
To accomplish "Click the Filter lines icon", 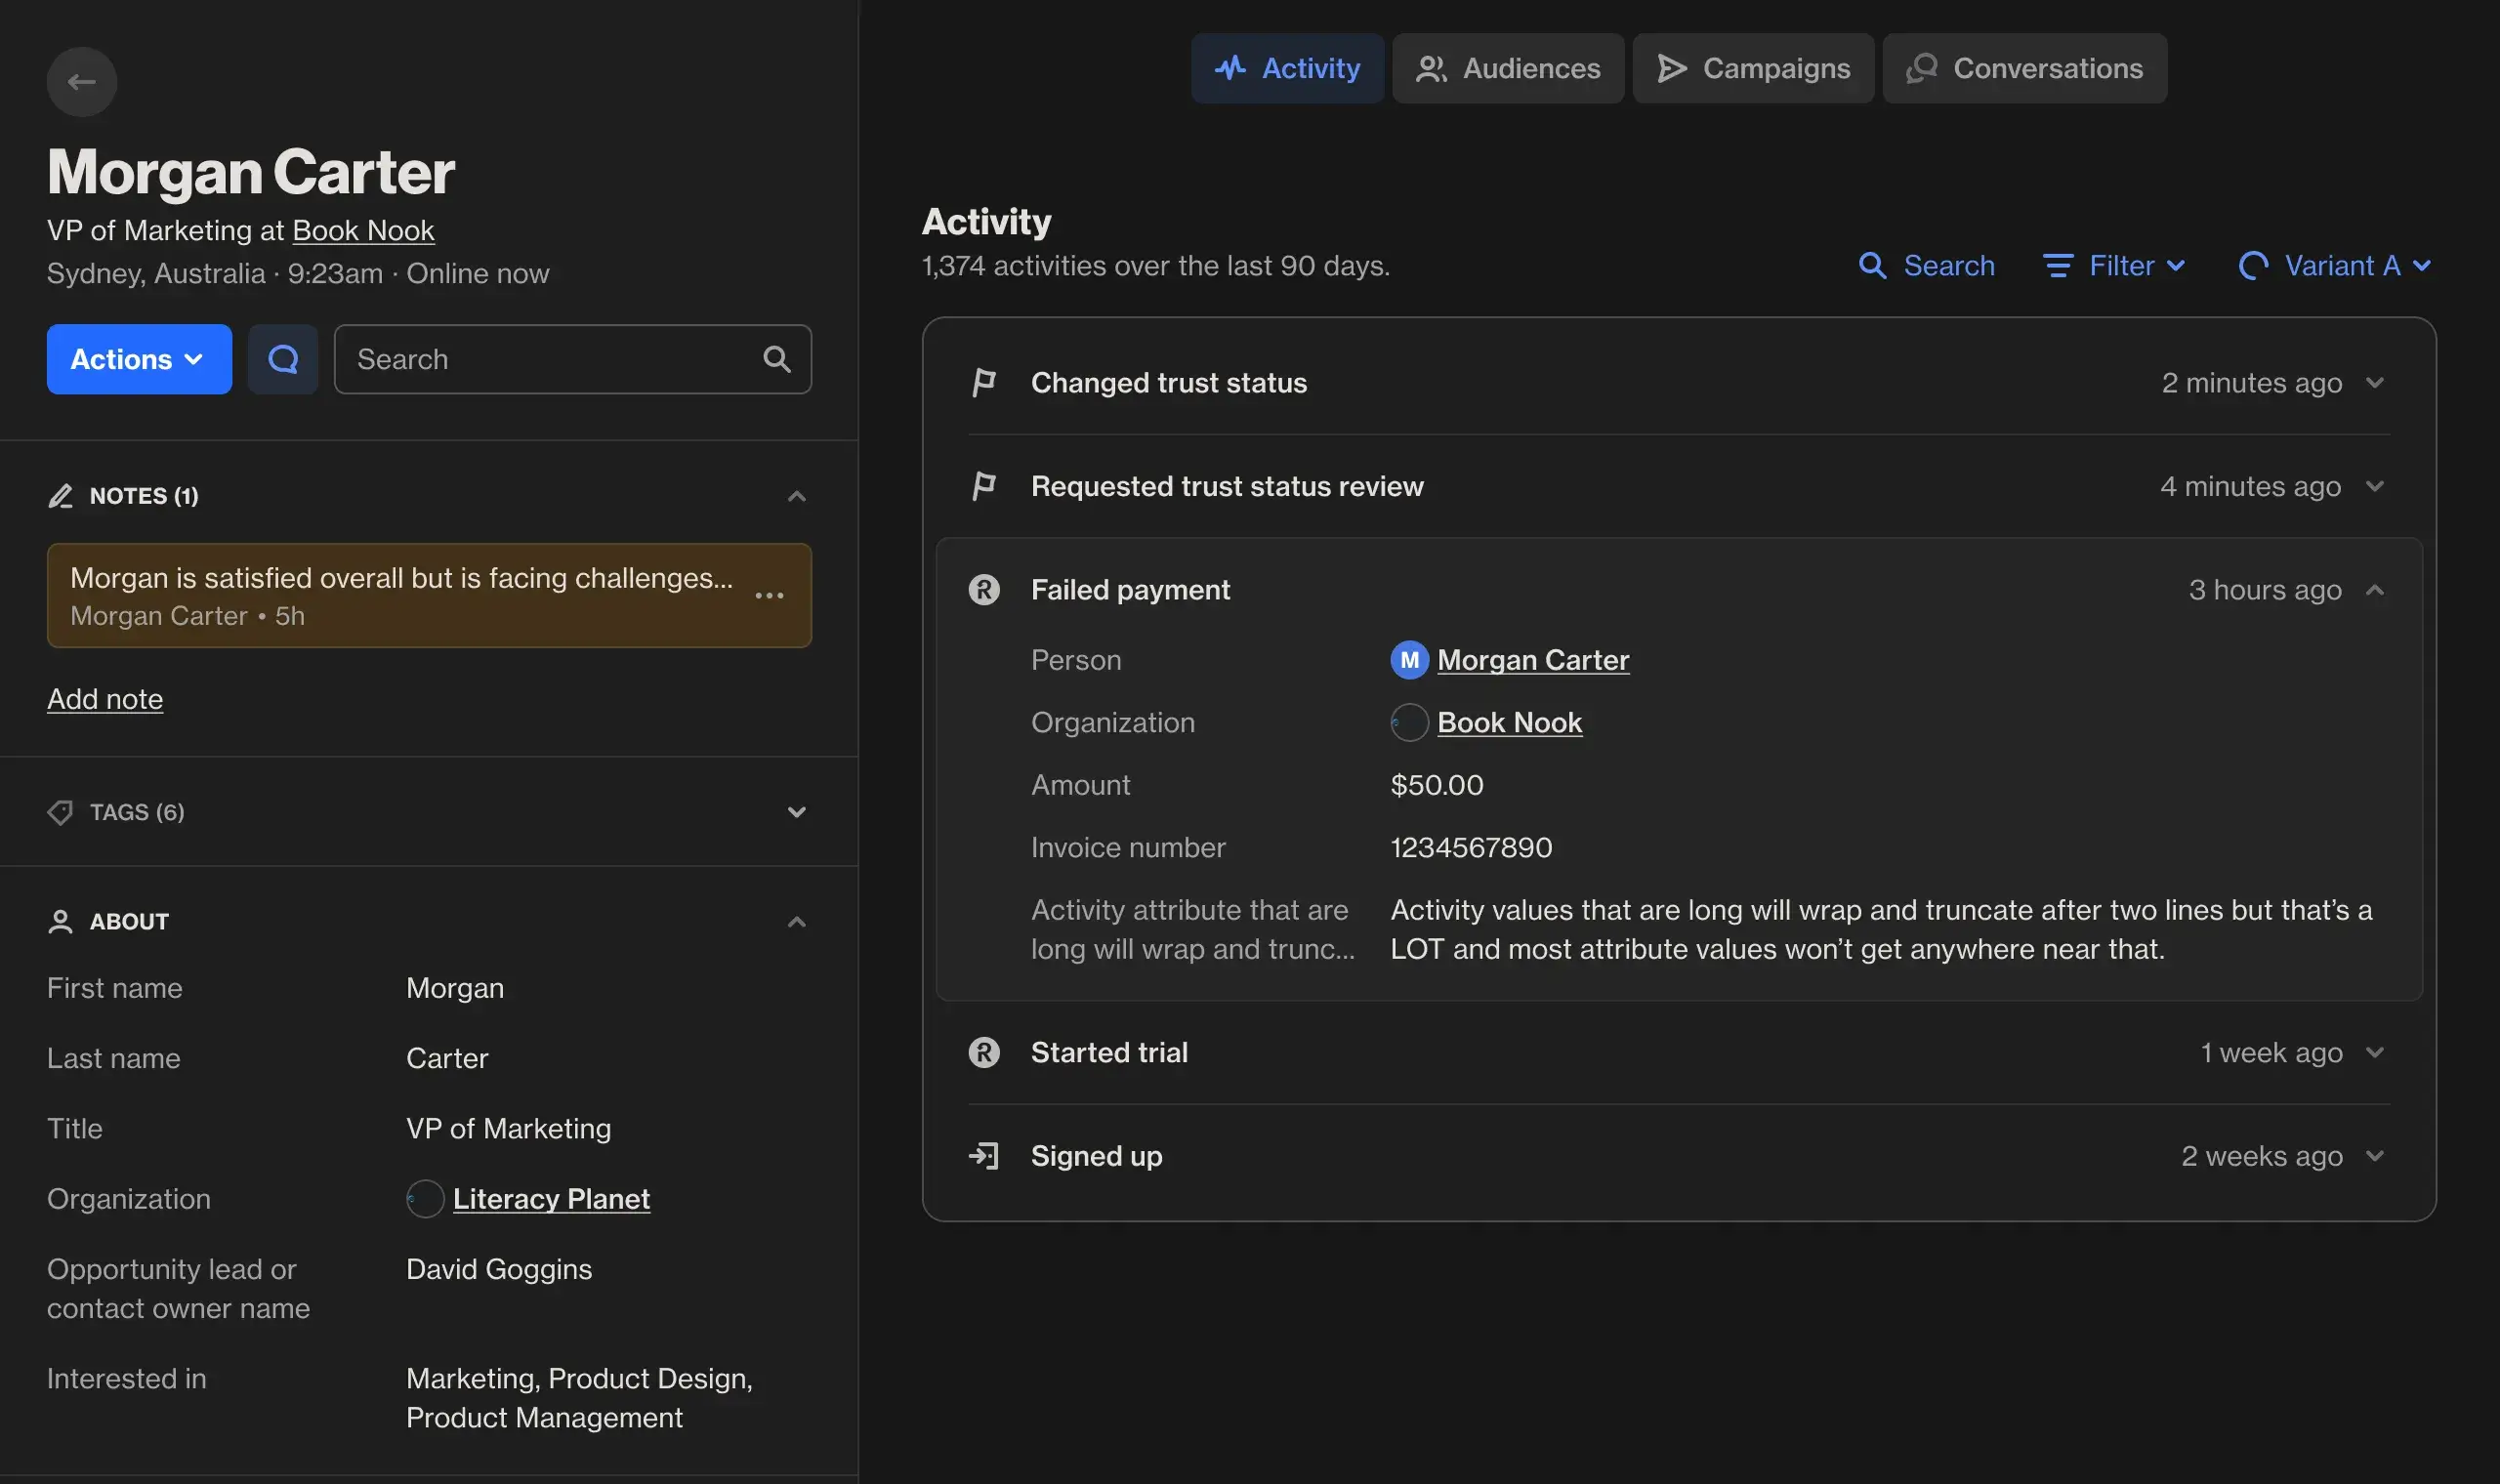I will [2057, 265].
